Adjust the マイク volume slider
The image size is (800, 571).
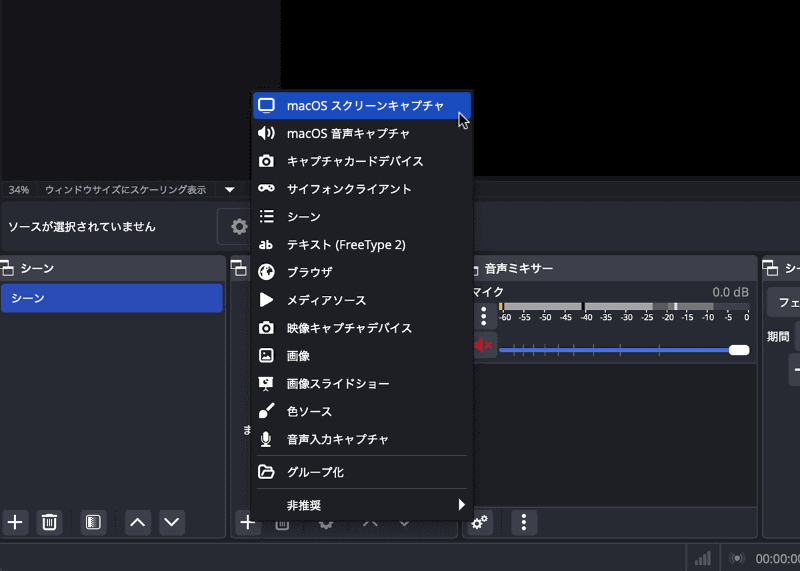tap(624, 350)
